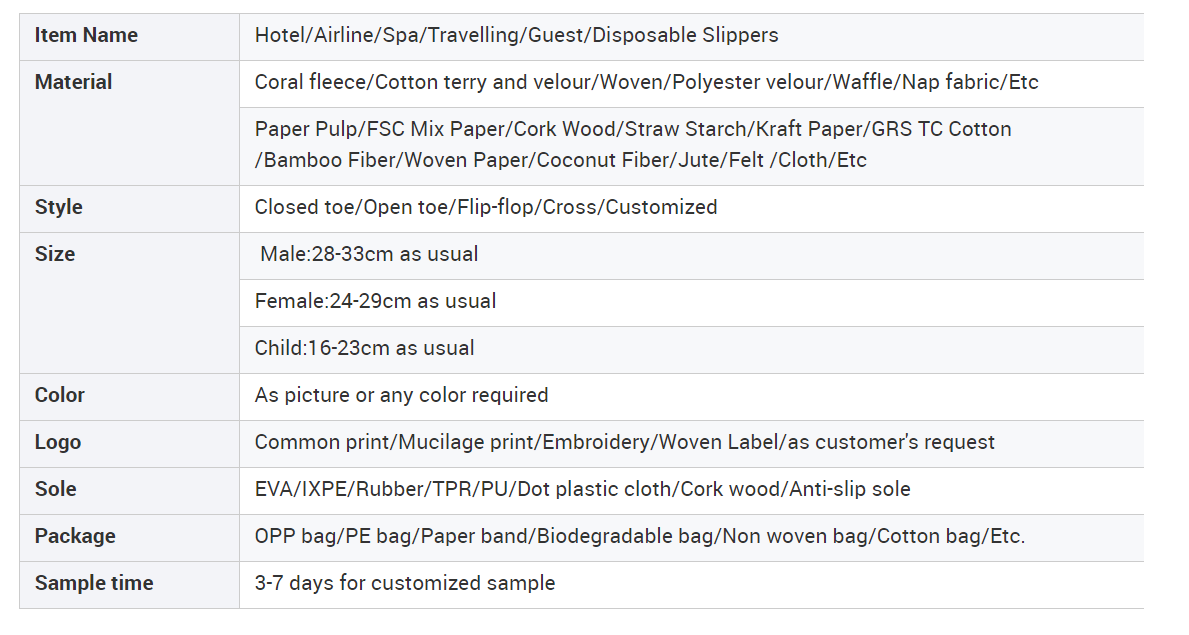Image resolution: width=1189 pixels, height=635 pixels.
Task: Select the Female:24-29cm size row
Action: pos(692,303)
